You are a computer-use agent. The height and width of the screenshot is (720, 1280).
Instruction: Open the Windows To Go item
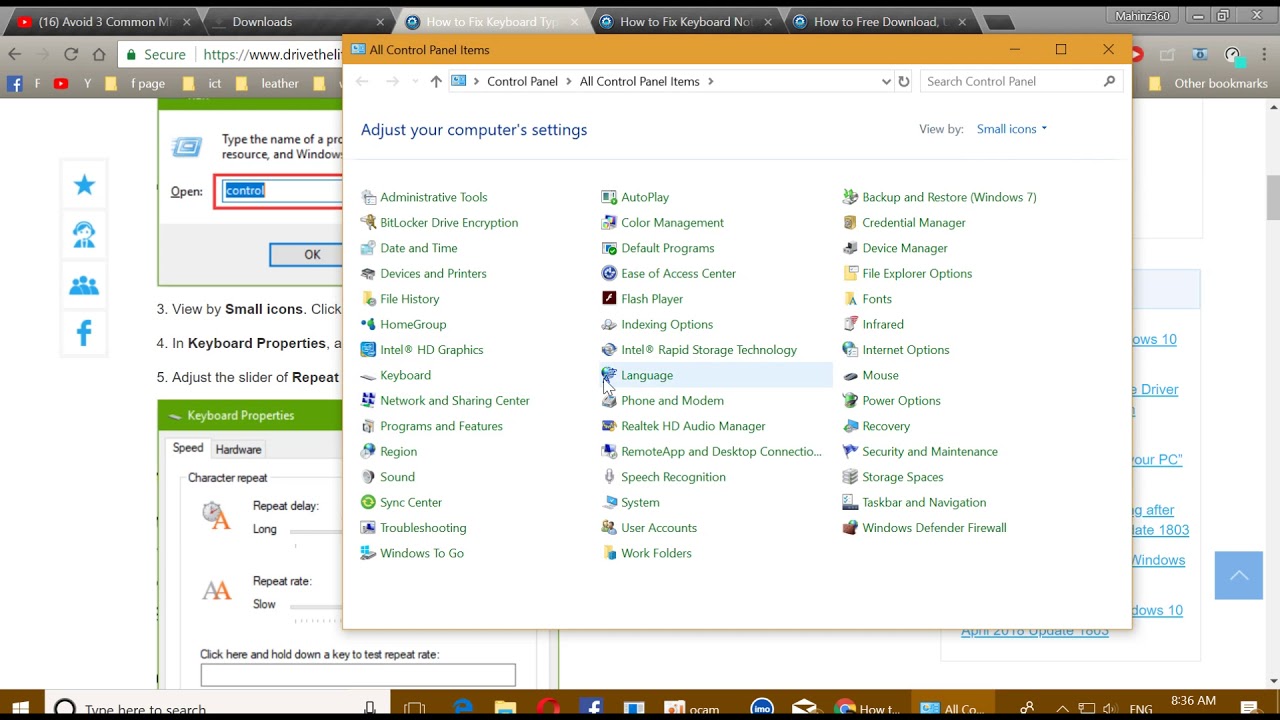tap(421, 553)
